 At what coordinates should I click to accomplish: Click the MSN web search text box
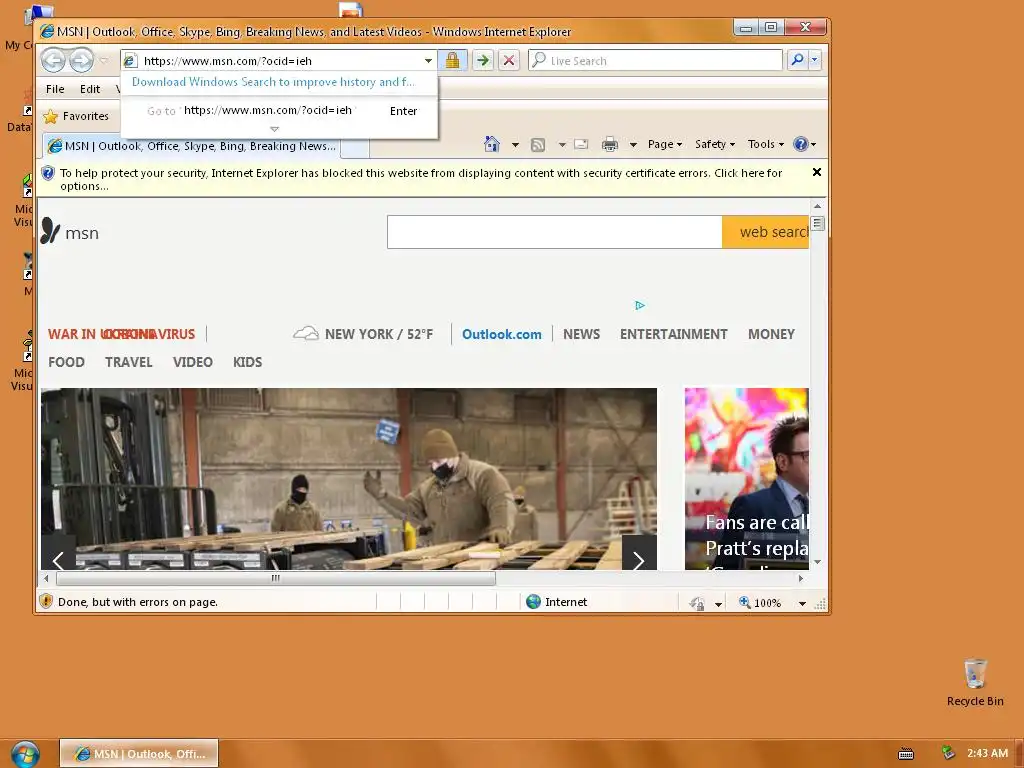554,232
